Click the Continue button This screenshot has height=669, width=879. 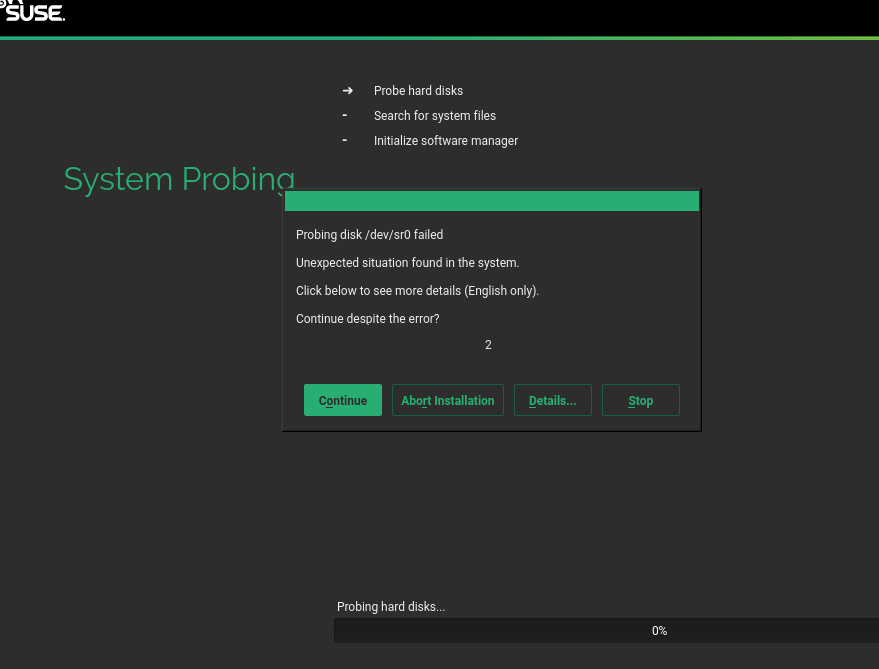point(342,400)
